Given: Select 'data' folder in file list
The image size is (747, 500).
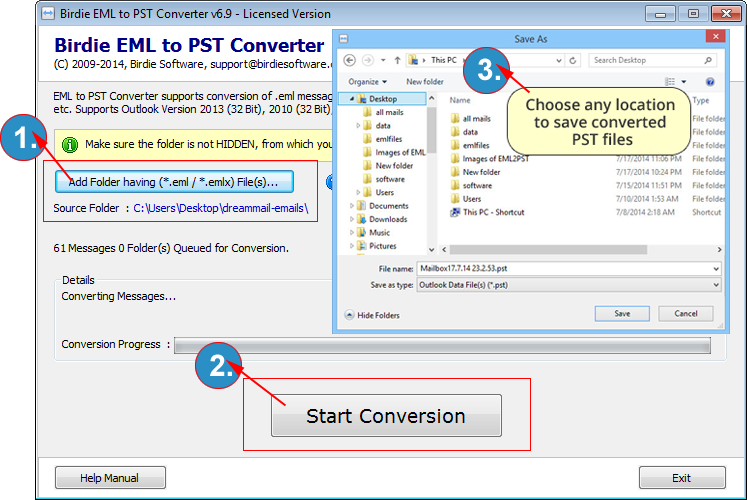Looking at the screenshot, I should 470,132.
